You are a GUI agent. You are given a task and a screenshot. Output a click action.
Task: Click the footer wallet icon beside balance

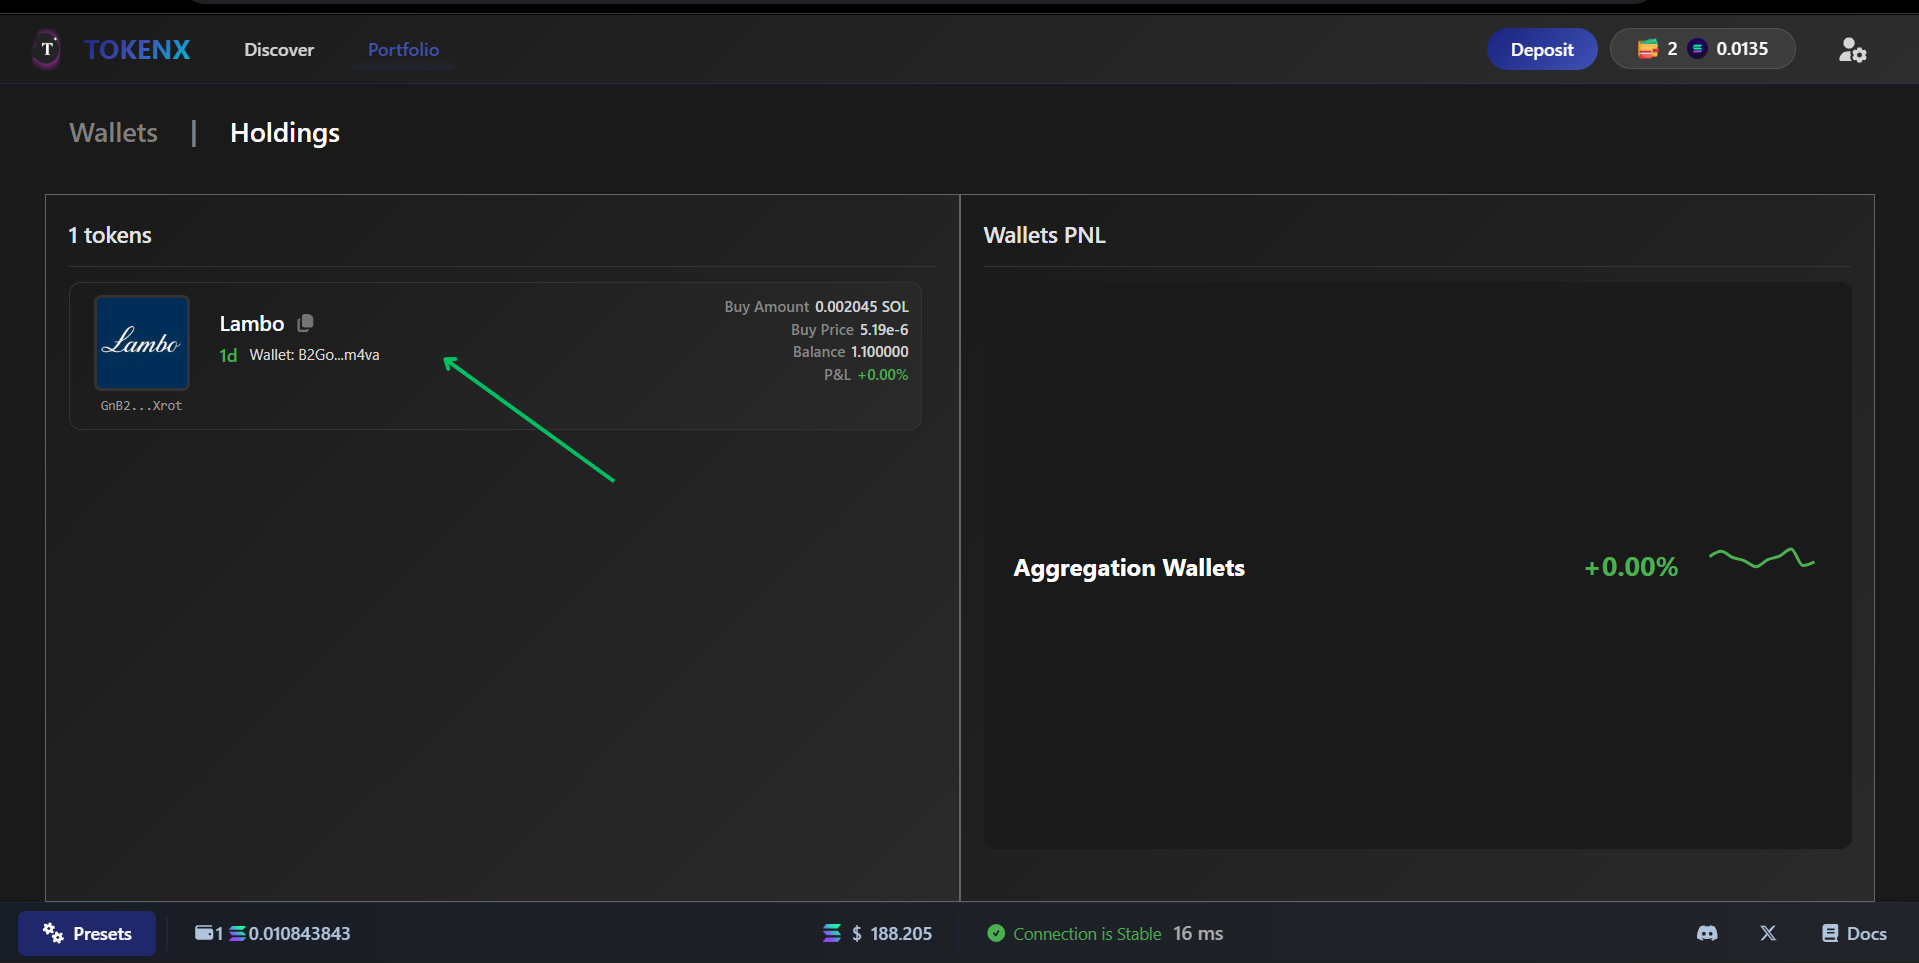point(204,933)
